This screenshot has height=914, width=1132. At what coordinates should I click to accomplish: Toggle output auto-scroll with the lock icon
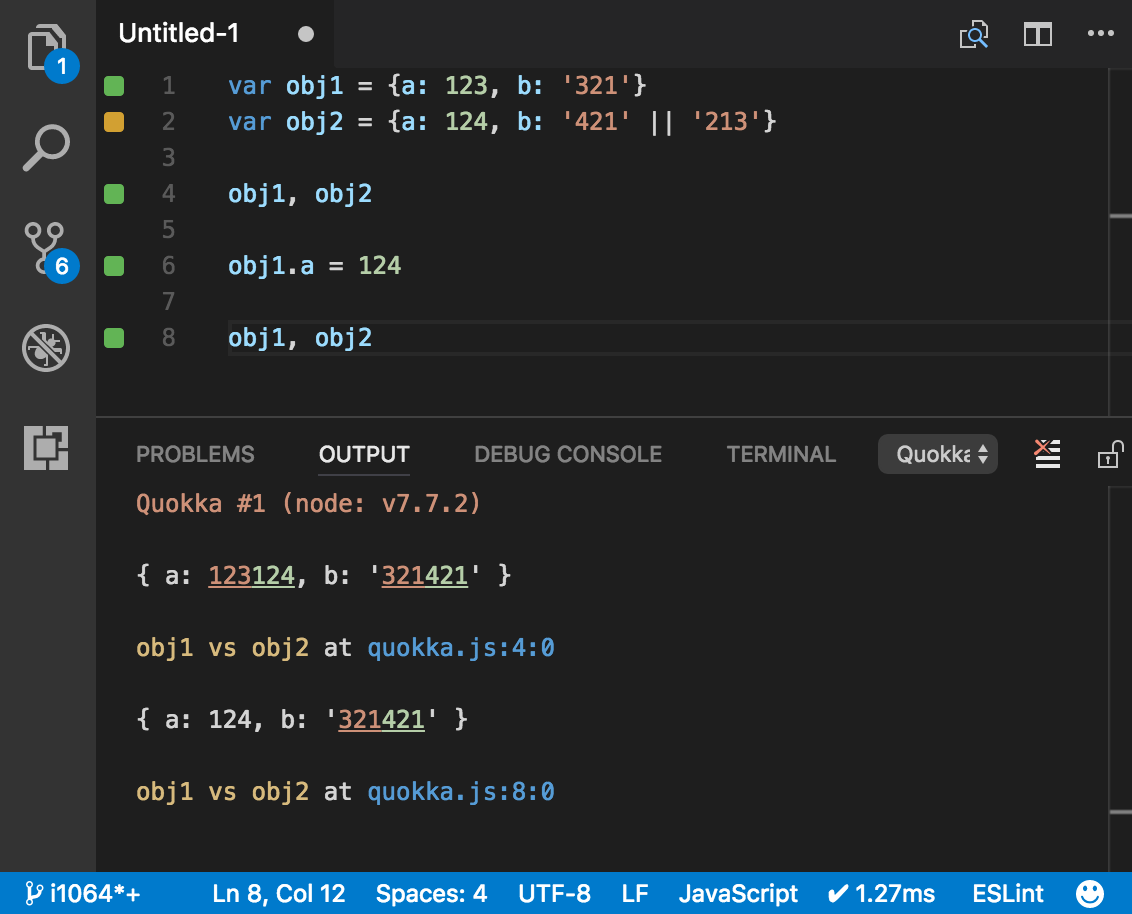tap(1109, 454)
